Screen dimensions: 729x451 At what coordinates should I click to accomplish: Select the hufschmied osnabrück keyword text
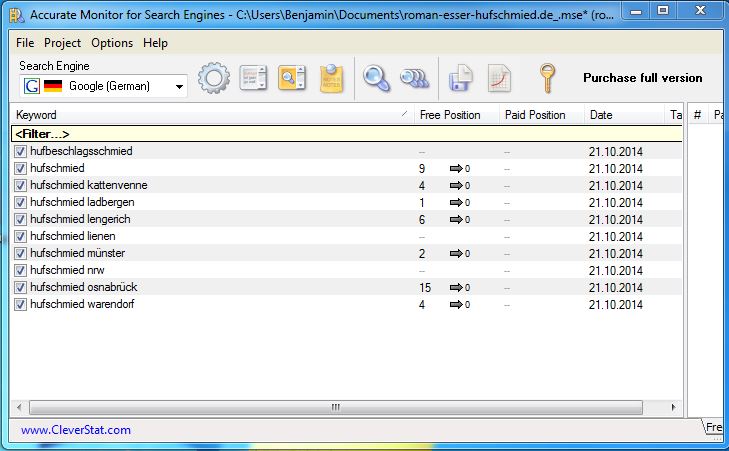point(84,287)
